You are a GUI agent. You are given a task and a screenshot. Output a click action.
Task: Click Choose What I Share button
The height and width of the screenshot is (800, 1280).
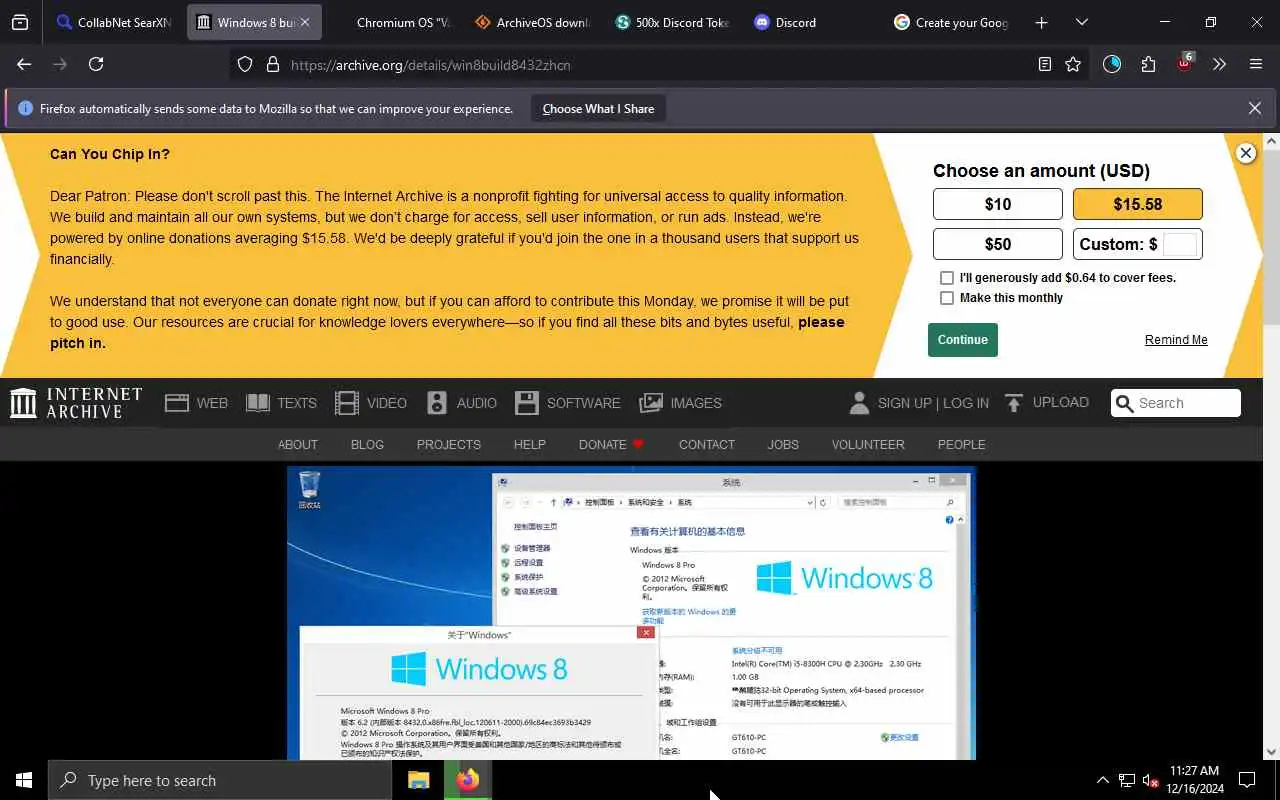(598, 108)
